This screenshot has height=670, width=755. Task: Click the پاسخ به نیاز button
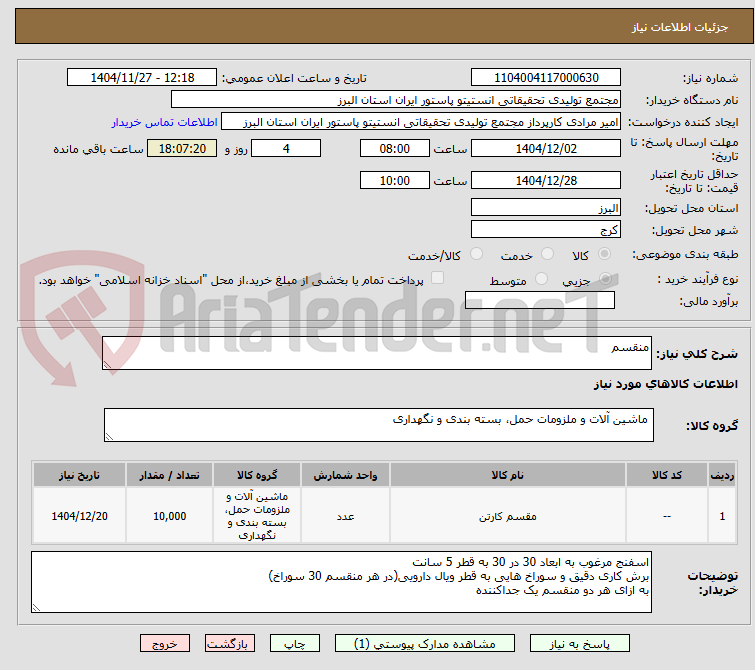point(579,644)
